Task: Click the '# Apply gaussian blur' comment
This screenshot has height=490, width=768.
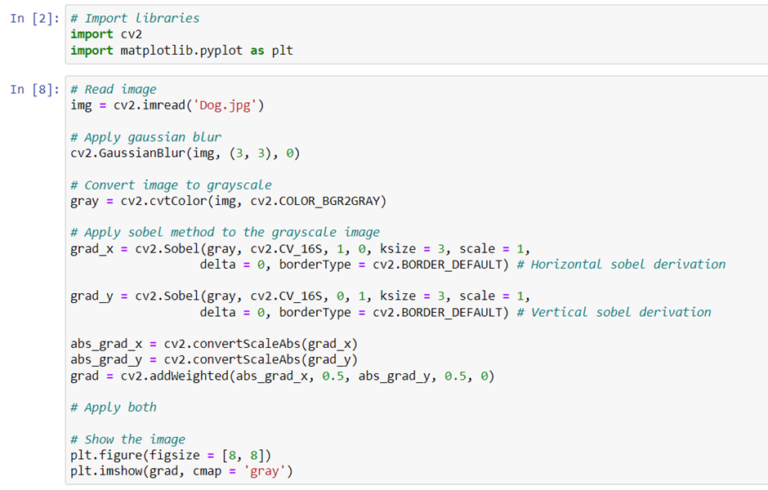Action: pyautogui.click(x=146, y=137)
